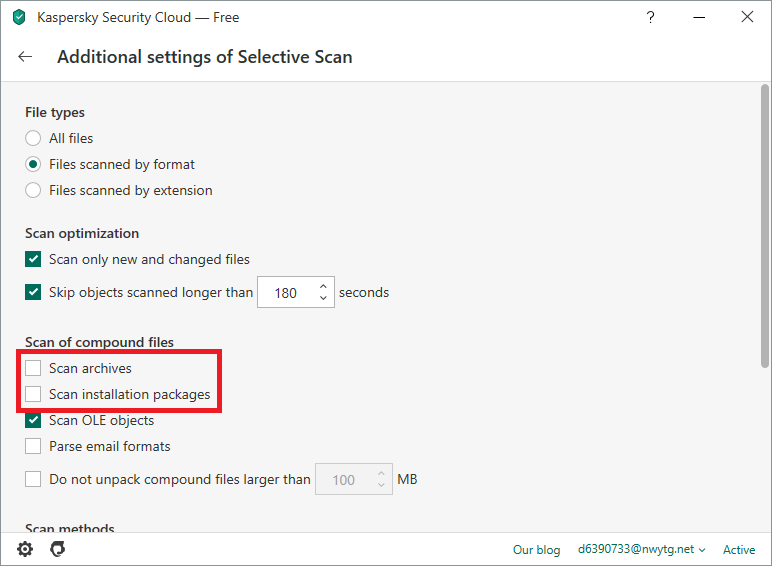Click the 180 seconds input field

(286, 293)
